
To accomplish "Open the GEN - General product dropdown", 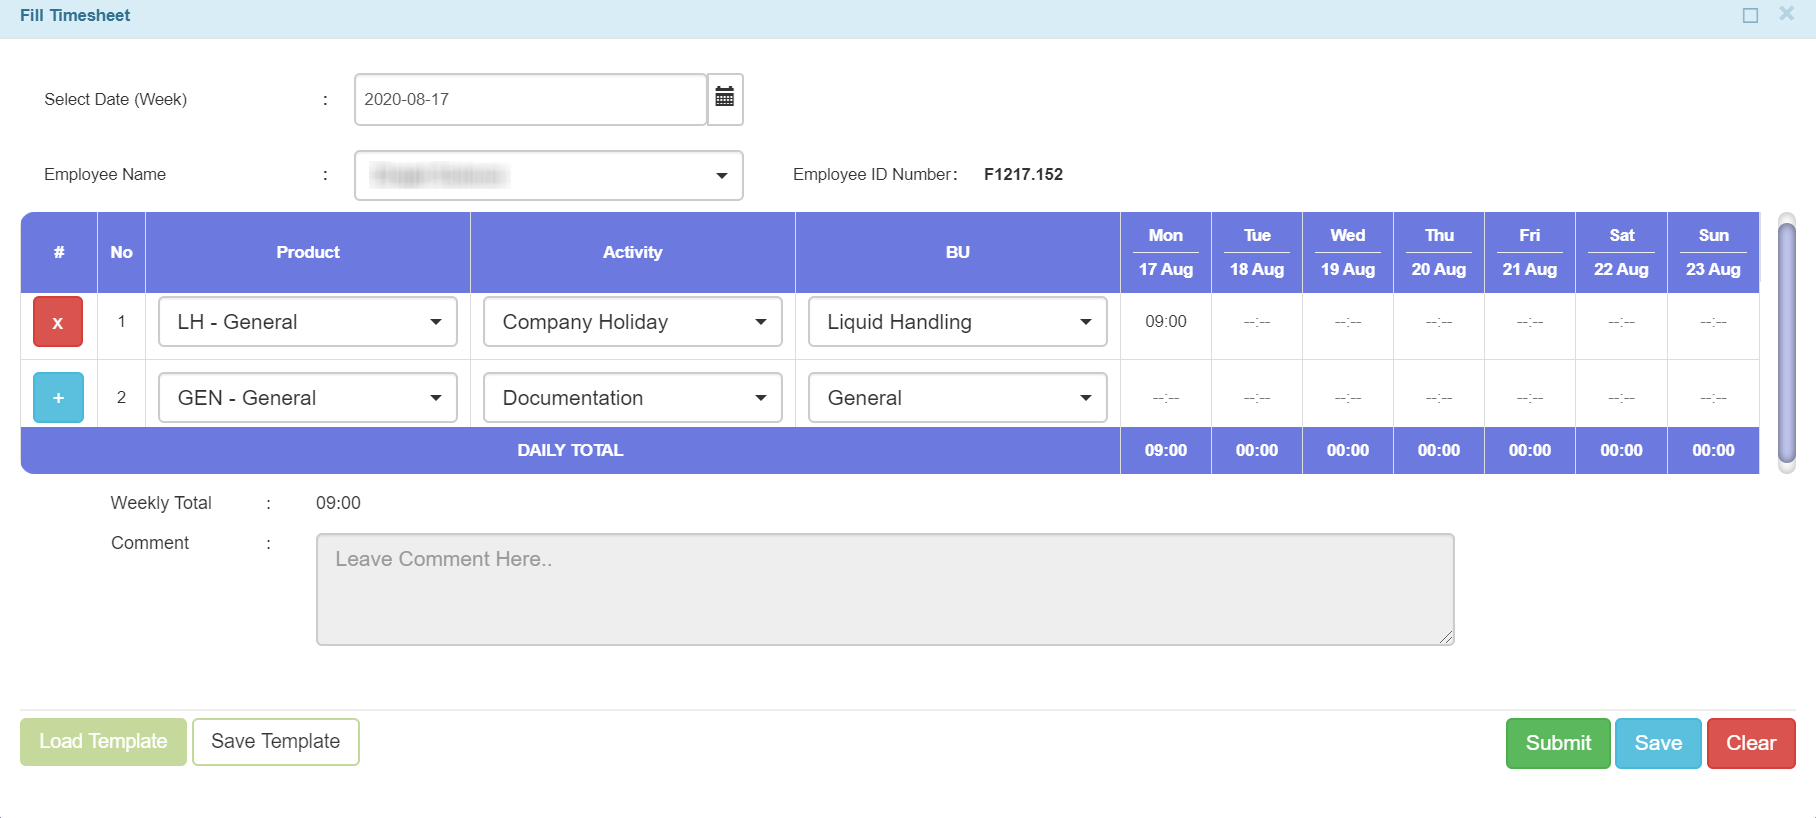I will [308, 398].
